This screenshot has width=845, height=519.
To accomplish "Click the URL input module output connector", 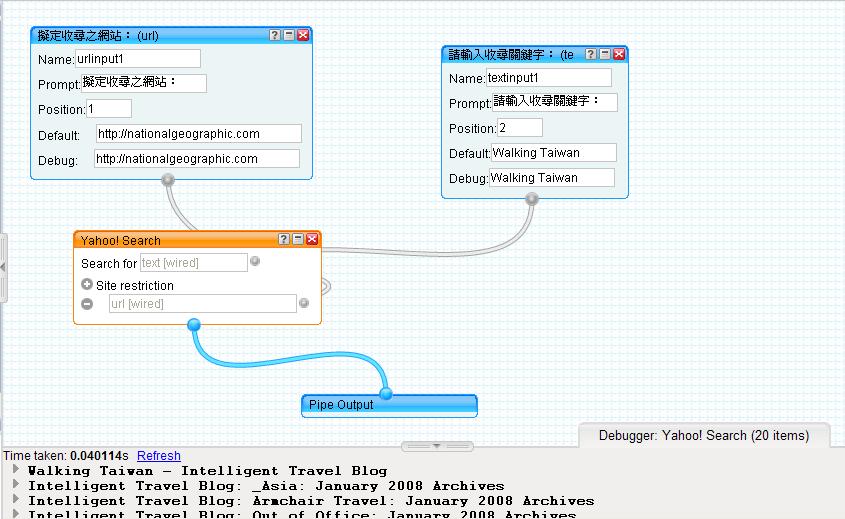I will tap(168, 180).
